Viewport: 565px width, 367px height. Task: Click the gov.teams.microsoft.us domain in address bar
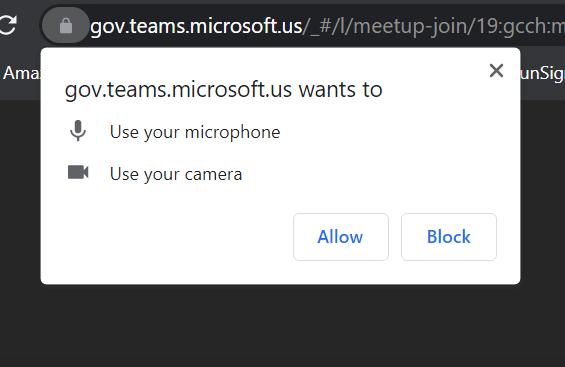(196, 26)
